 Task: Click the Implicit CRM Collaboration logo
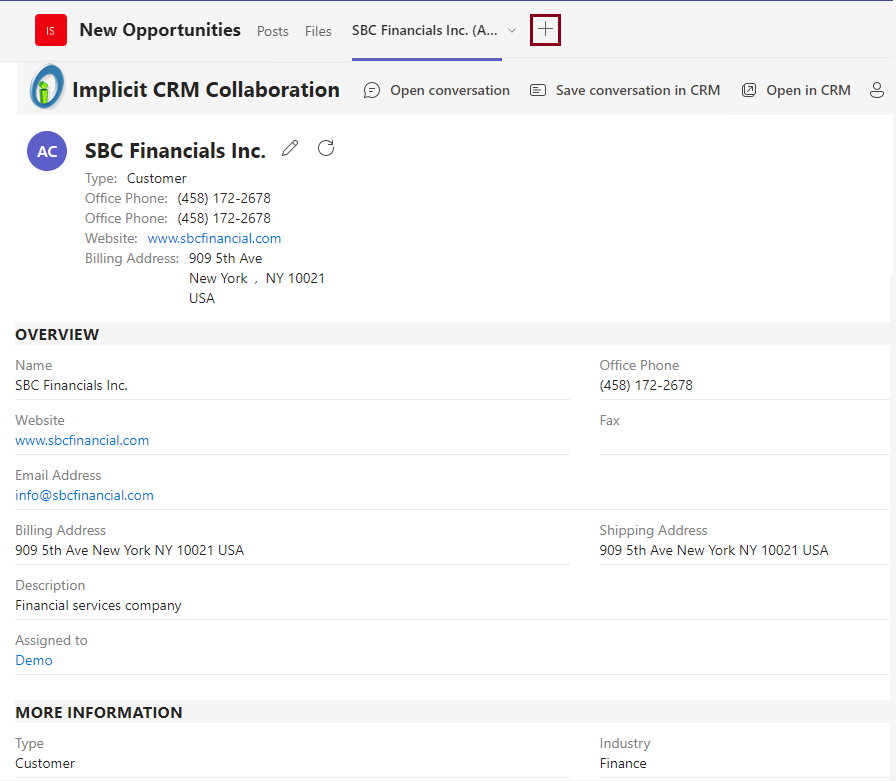47,88
